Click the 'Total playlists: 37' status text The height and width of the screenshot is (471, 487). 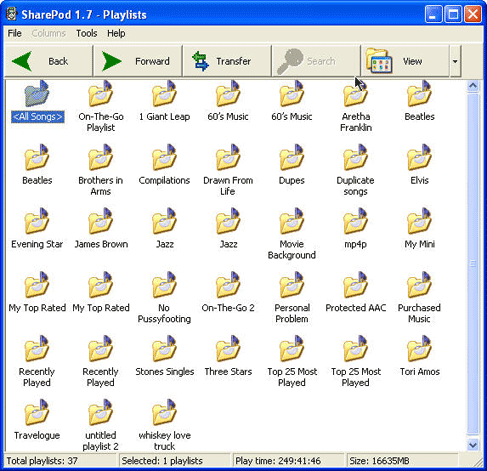click(x=42, y=461)
